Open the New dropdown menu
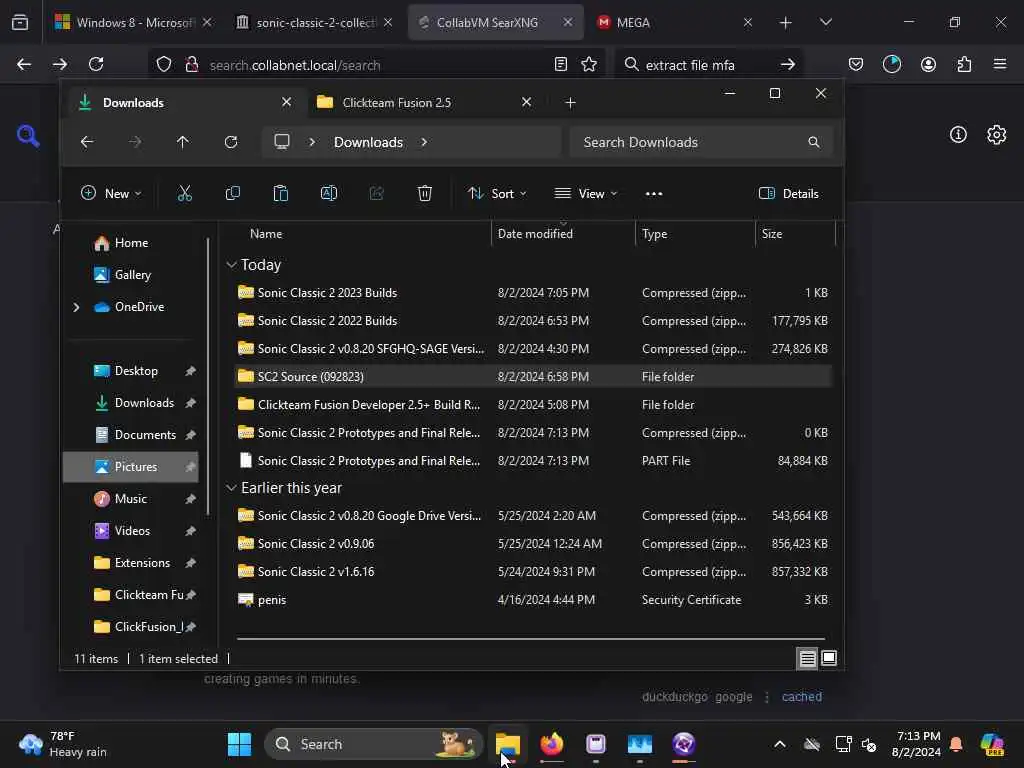 [x=110, y=193]
